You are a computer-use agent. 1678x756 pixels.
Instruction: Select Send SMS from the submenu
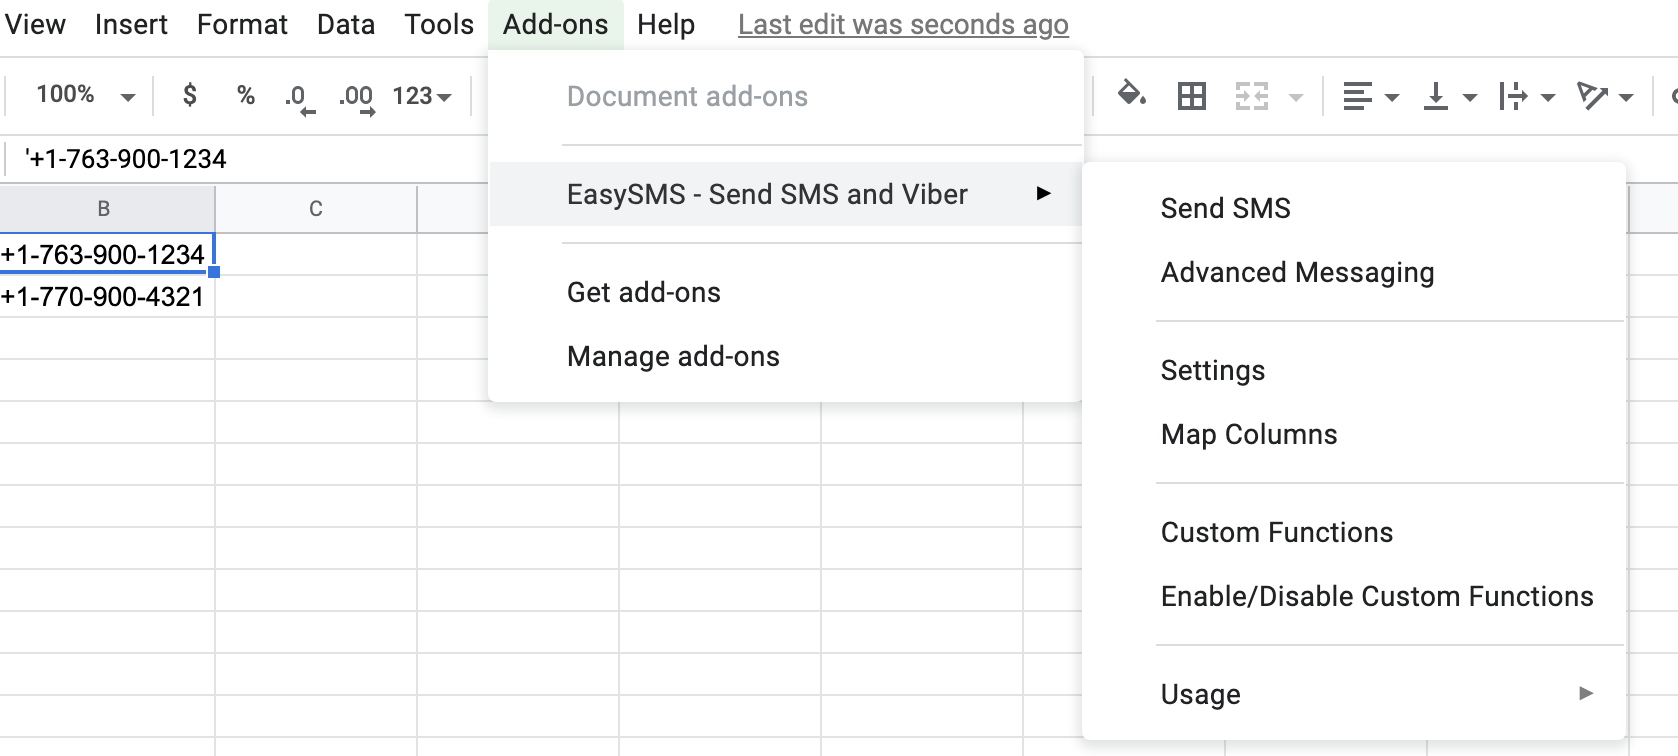click(x=1225, y=208)
